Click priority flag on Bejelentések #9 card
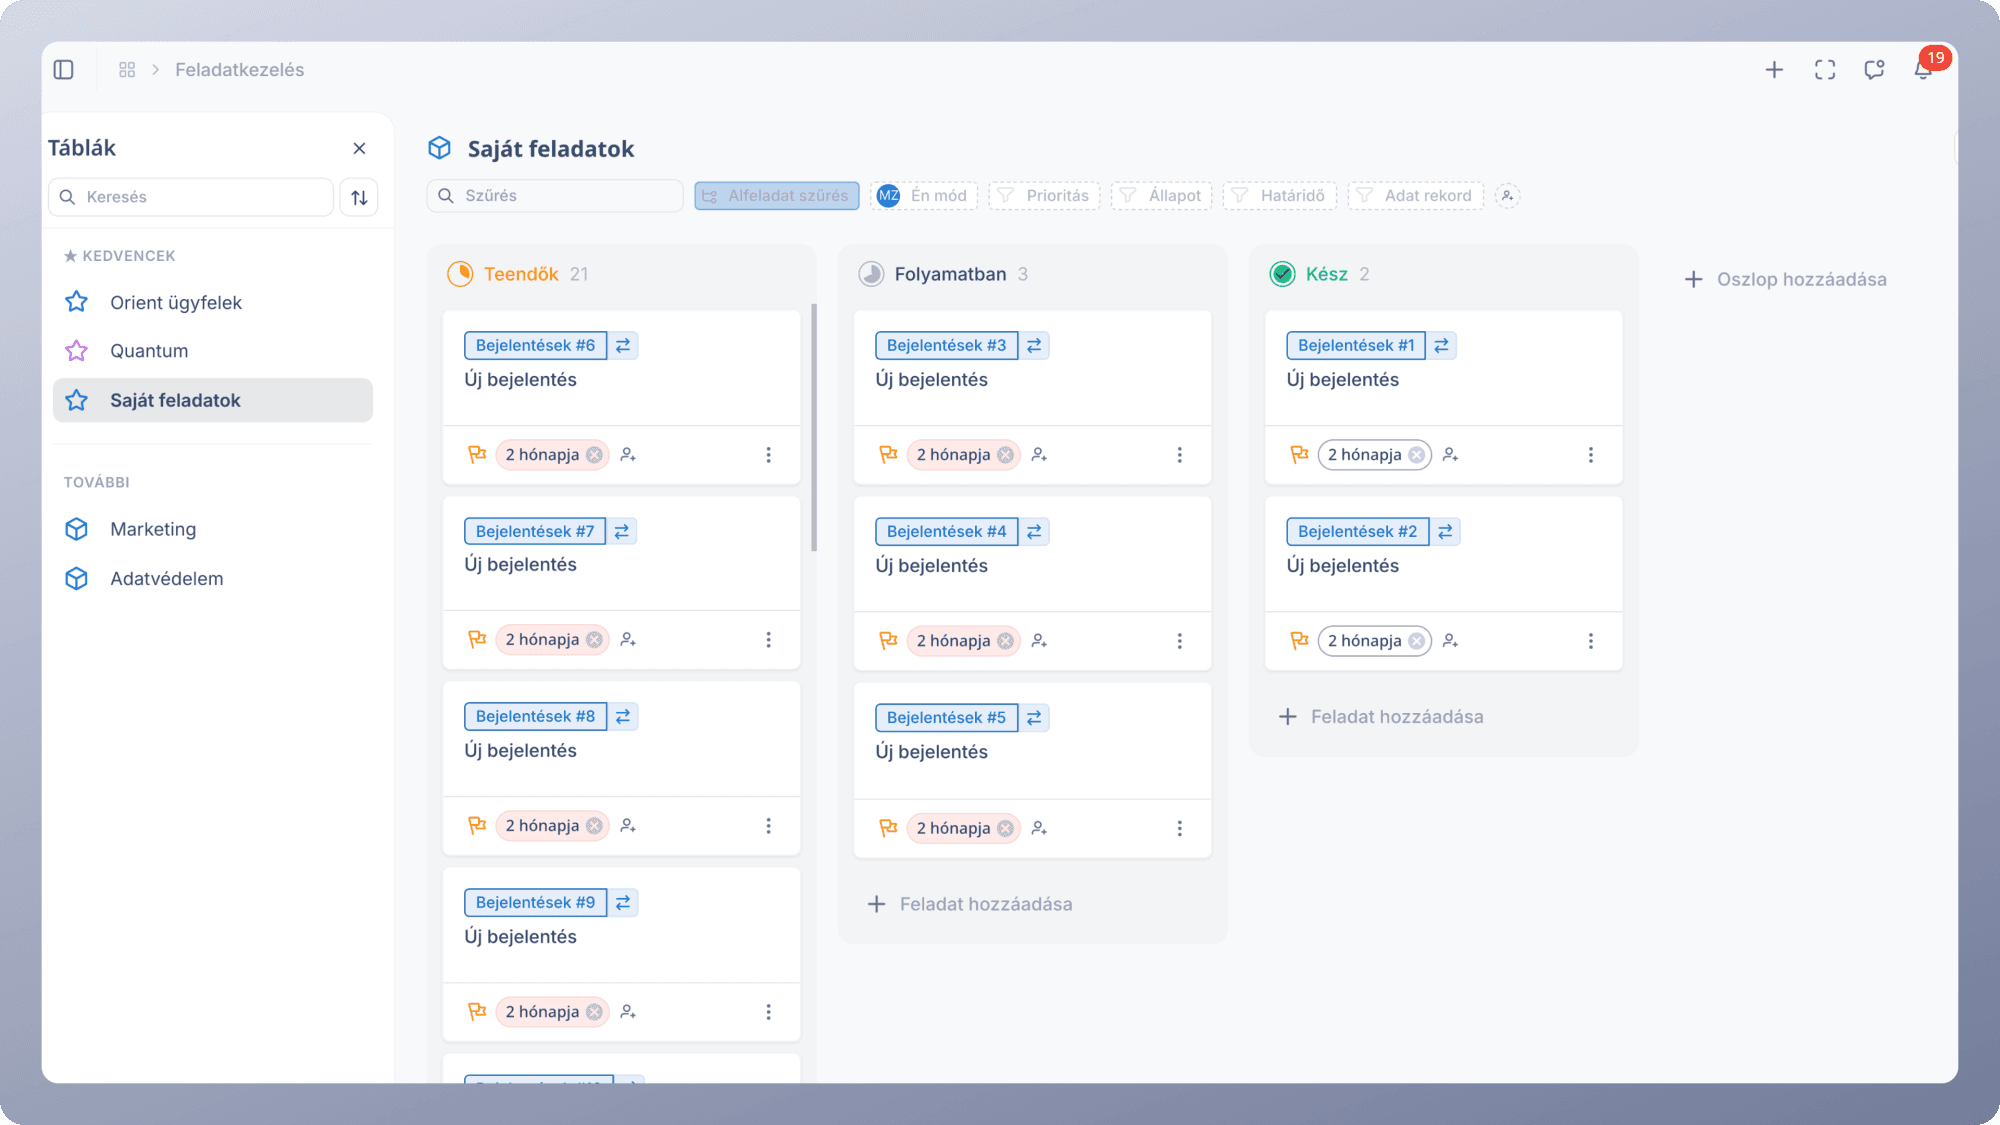 coord(477,1012)
